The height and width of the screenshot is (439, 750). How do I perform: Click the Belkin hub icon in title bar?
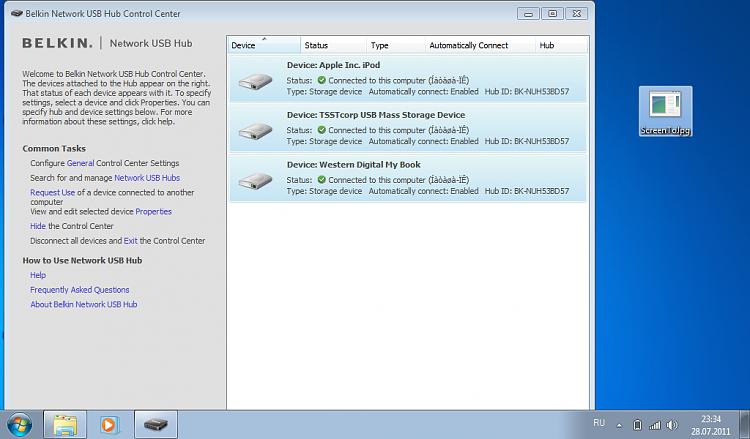(17, 13)
